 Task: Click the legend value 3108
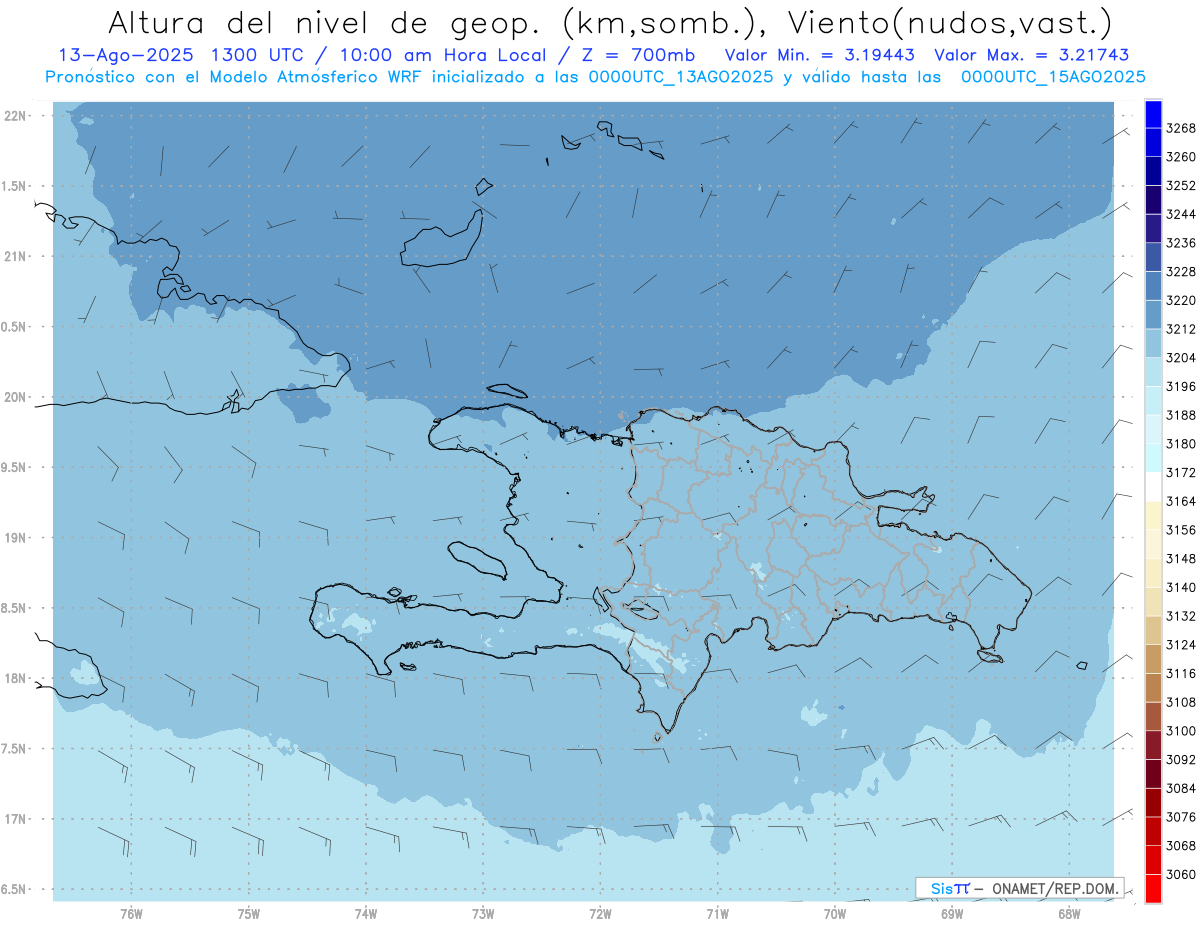(1181, 702)
